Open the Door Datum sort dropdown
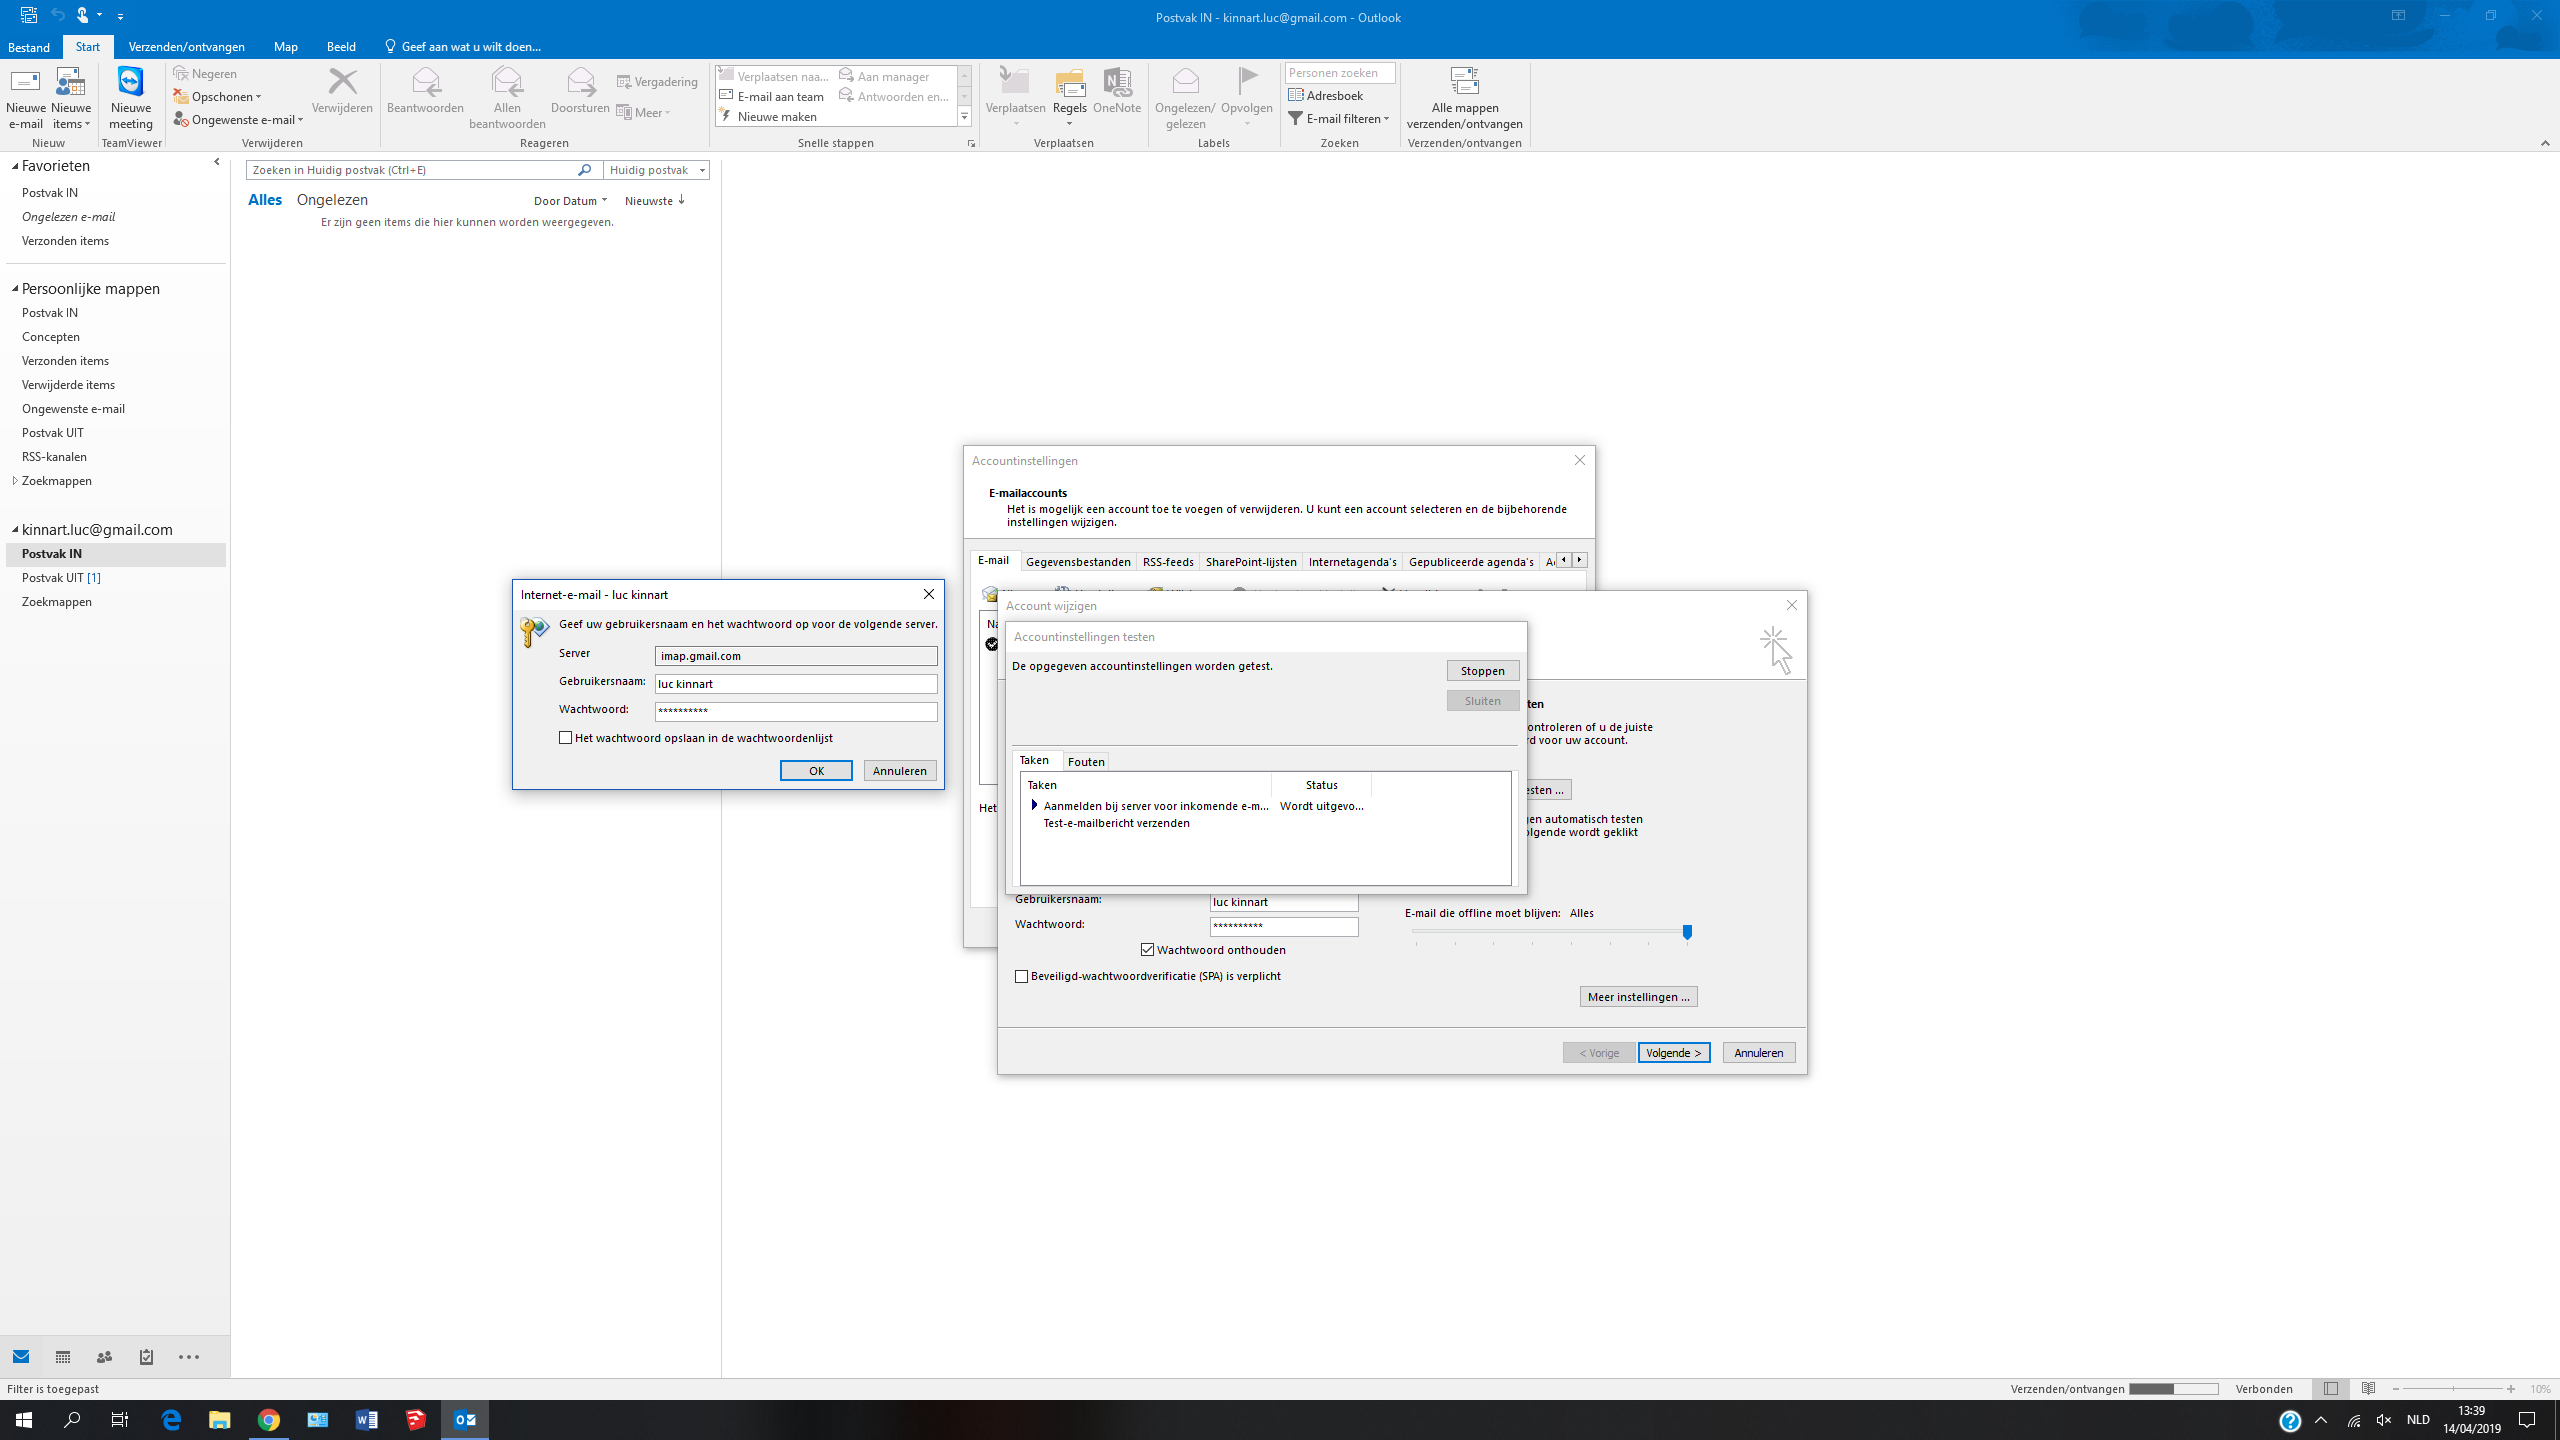 click(x=570, y=201)
